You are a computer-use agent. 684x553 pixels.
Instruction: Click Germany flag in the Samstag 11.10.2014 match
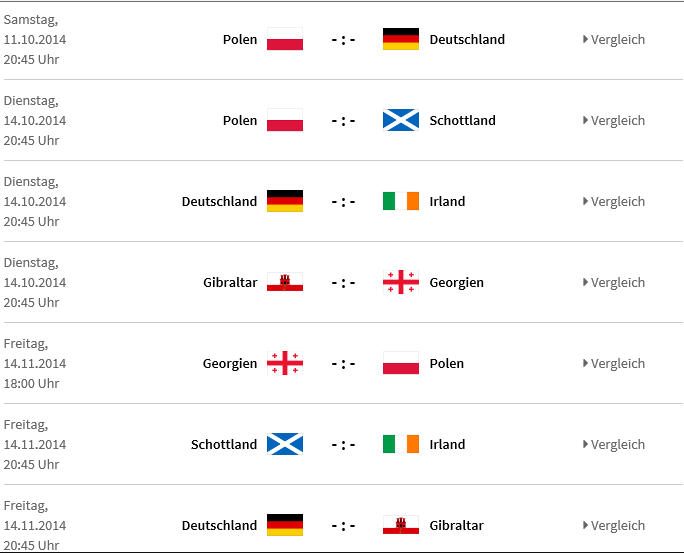[x=401, y=39]
